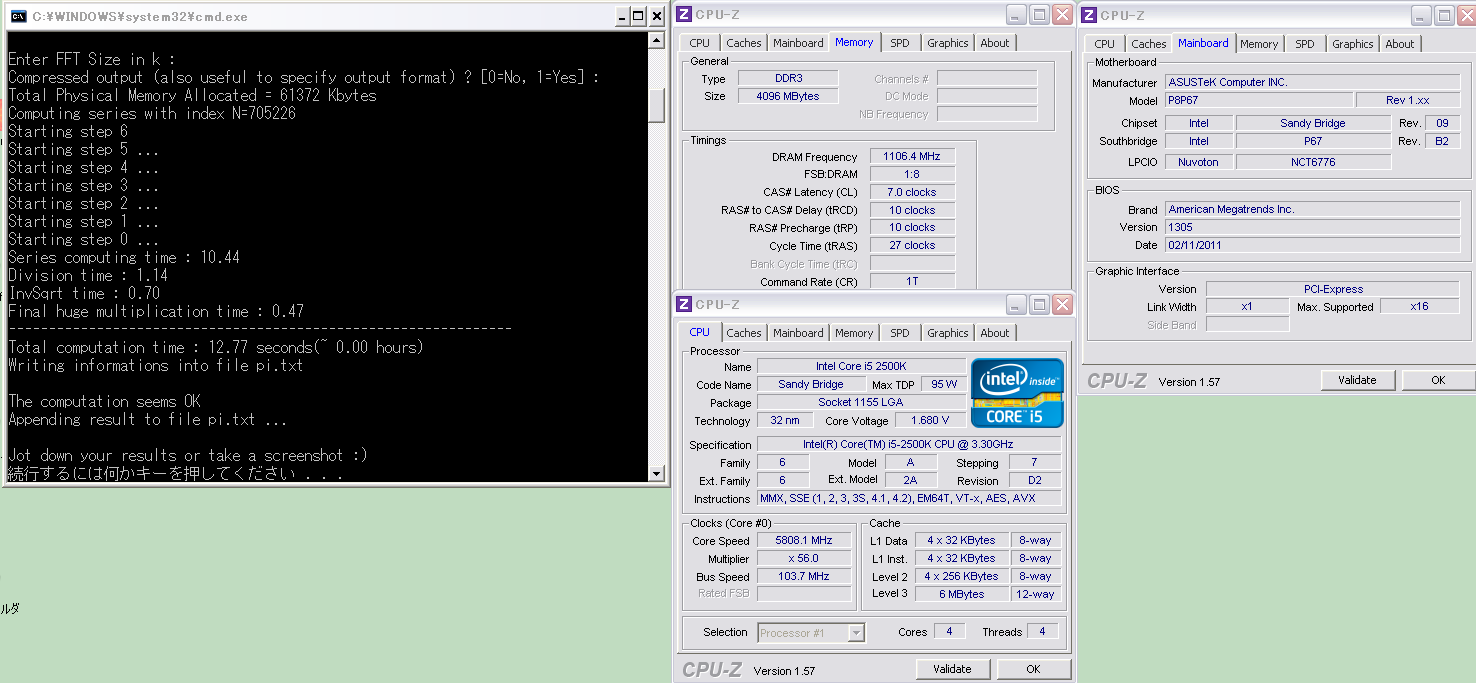Viewport: 1476px width, 683px height.
Task: Click the cmd.exe scrollbar up arrow
Action: click(x=657, y=41)
